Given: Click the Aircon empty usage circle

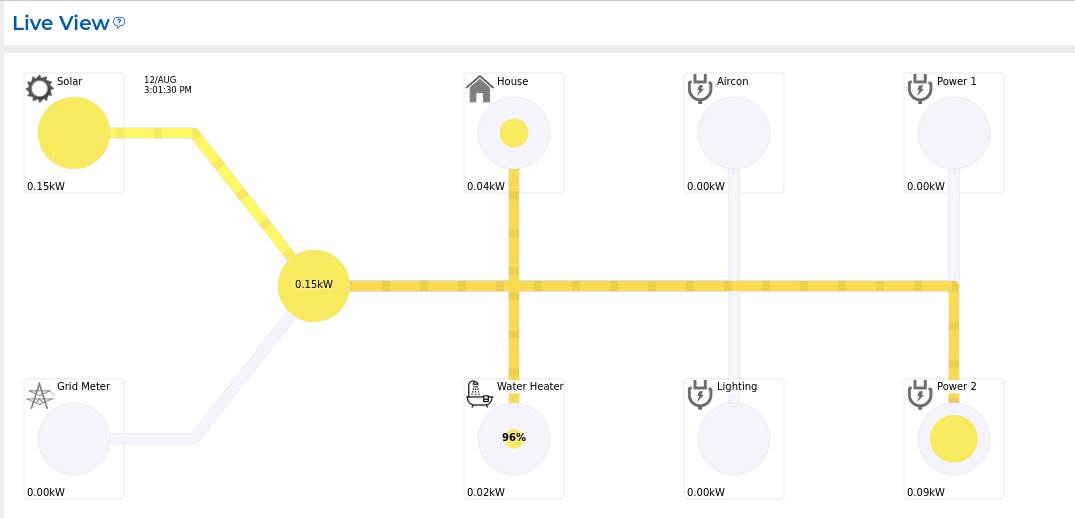Looking at the screenshot, I should [x=734, y=133].
